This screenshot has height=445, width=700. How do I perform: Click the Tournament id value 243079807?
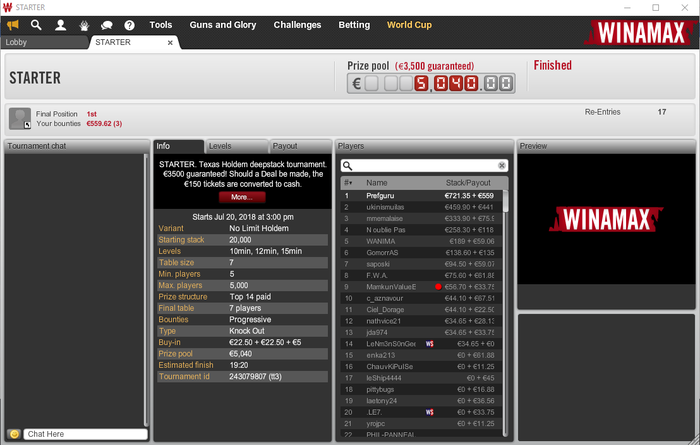255,376
